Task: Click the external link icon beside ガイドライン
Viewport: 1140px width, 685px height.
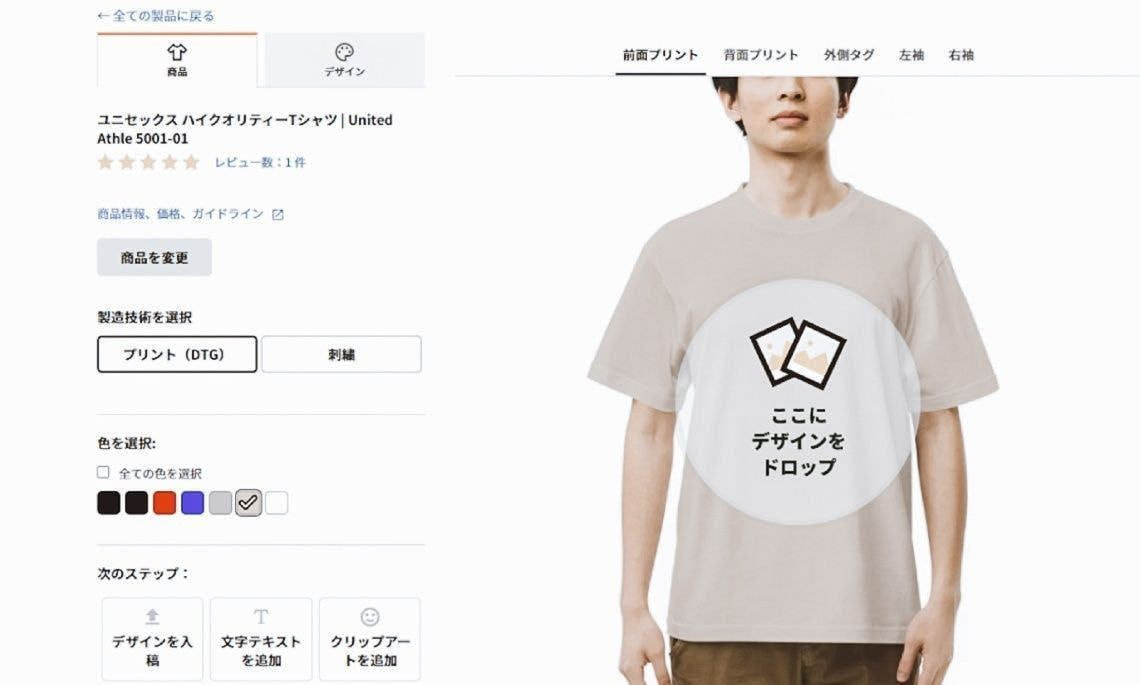Action: [278, 215]
